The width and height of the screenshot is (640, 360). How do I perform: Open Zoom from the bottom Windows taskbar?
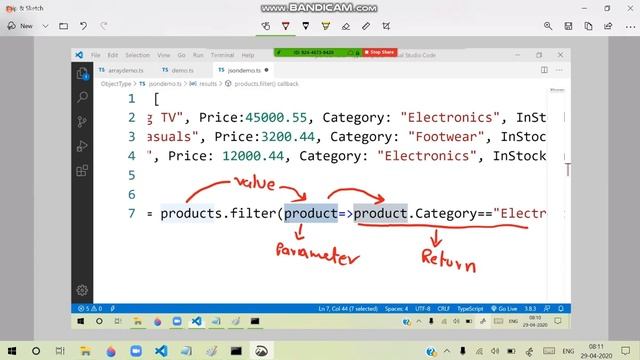tap(136, 351)
